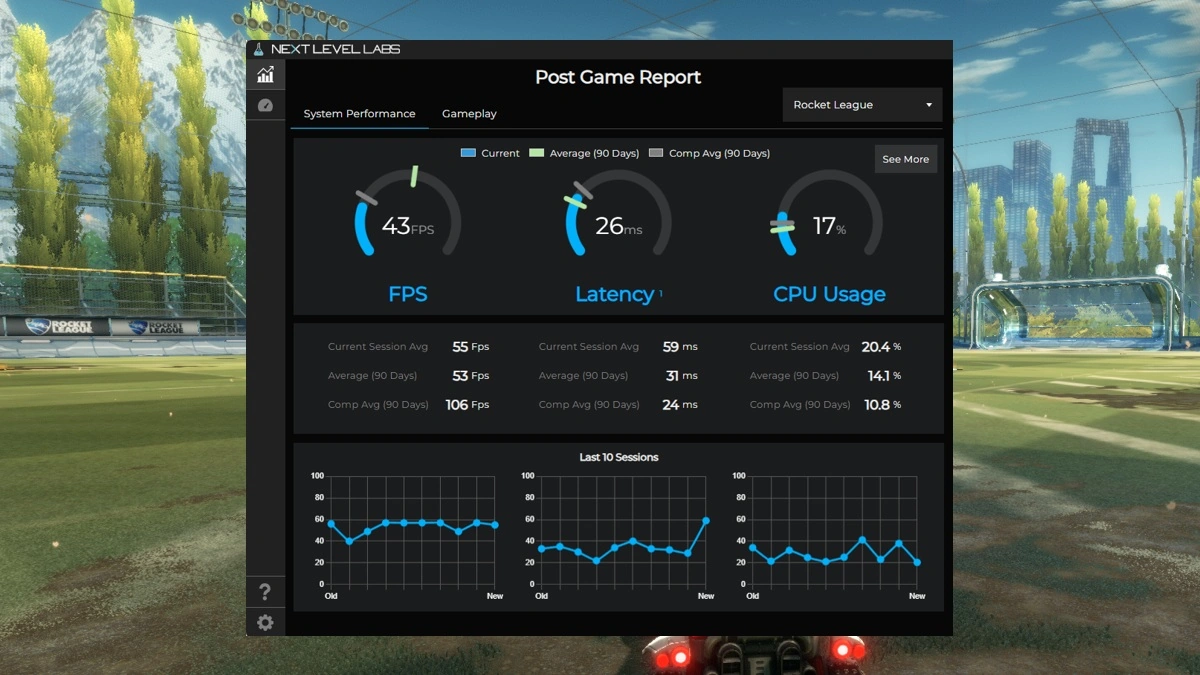Click the Average (90 Days) 14.1 % value

coord(884,376)
